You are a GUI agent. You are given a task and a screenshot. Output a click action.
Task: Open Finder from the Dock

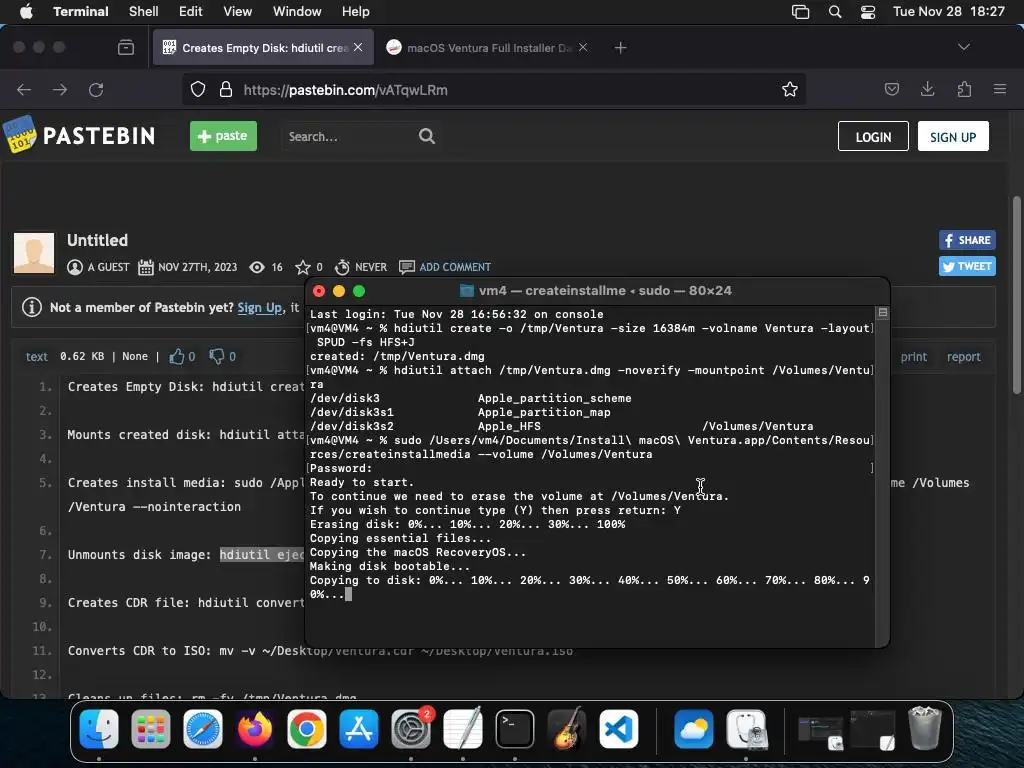coord(99,729)
